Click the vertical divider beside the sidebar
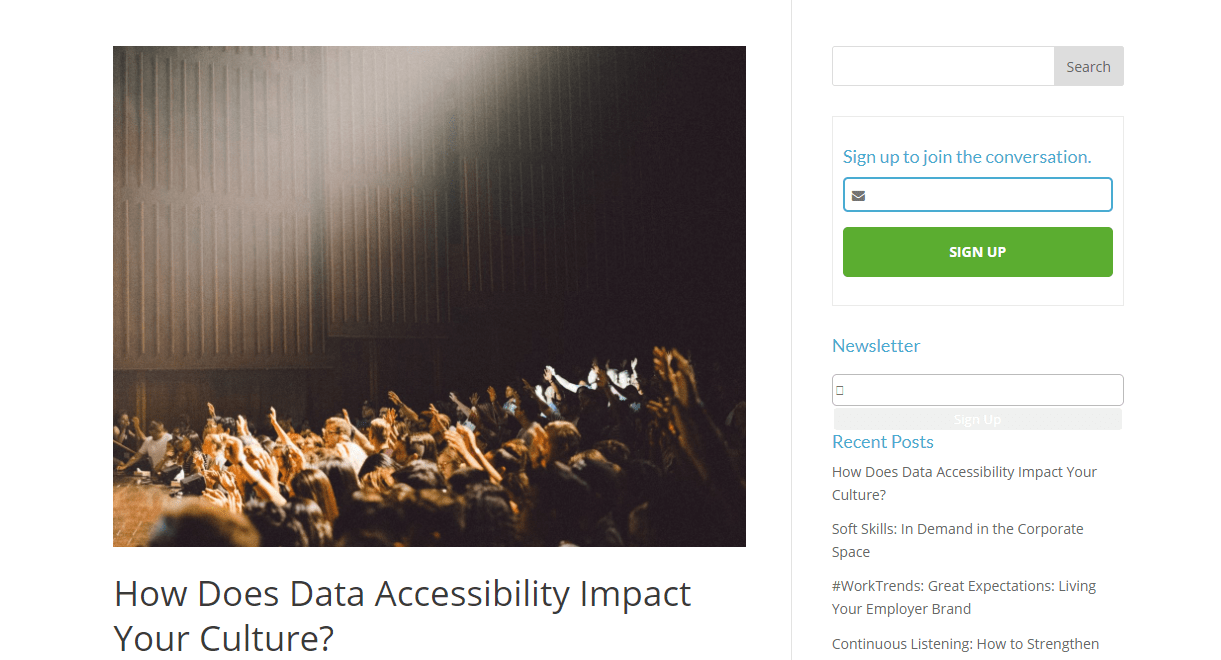The image size is (1221, 660). click(x=791, y=330)
